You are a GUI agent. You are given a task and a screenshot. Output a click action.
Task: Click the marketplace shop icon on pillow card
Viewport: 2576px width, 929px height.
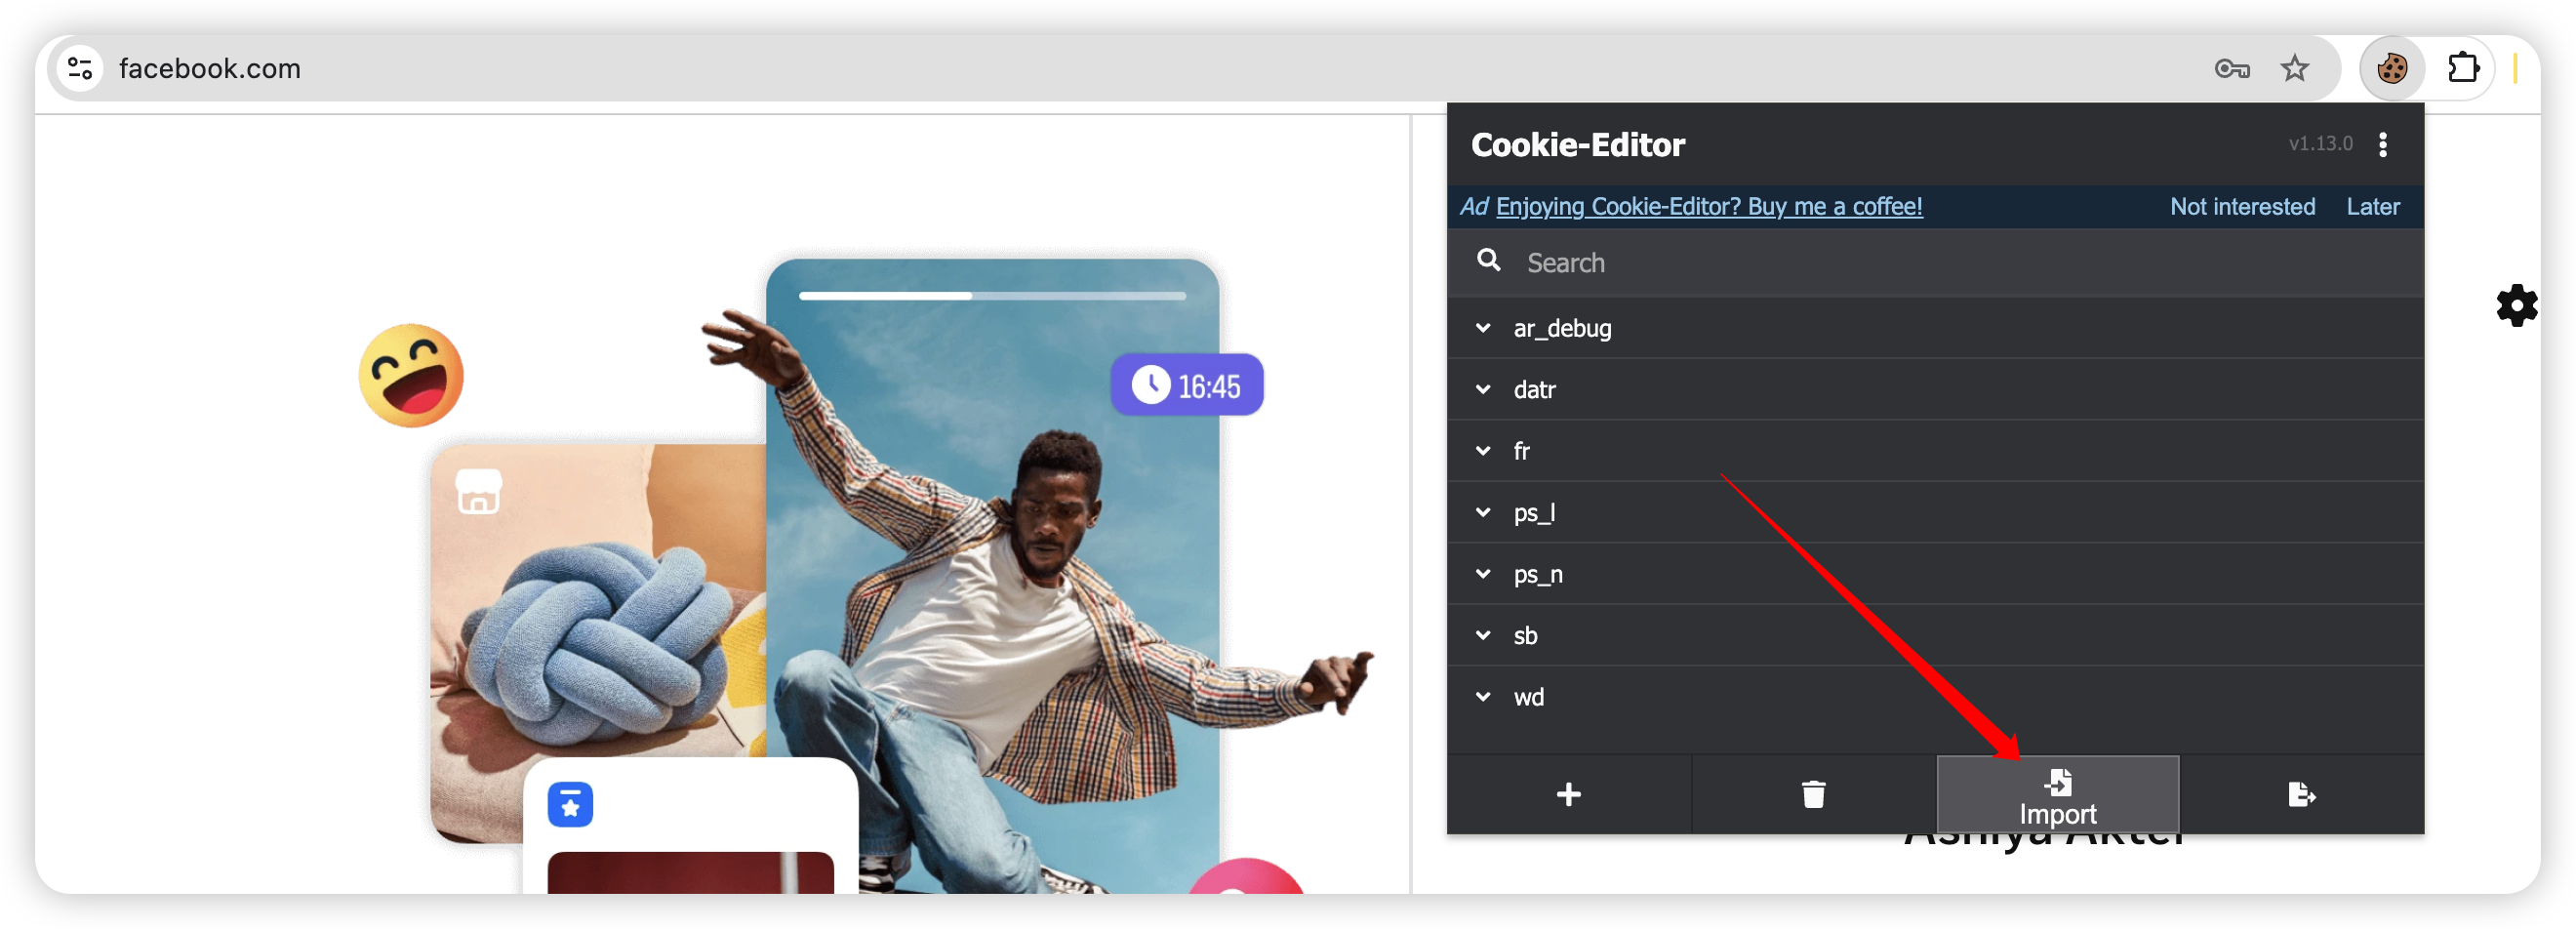(478, 491)
